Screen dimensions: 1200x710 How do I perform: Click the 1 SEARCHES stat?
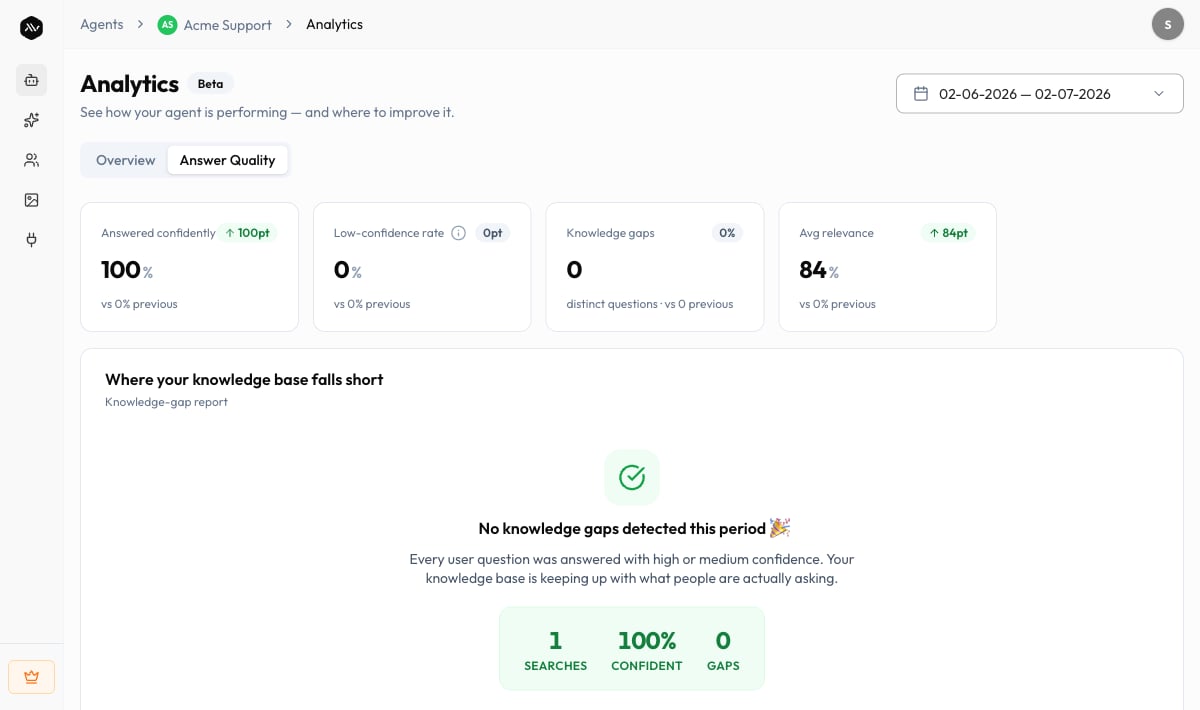(555, 649)
